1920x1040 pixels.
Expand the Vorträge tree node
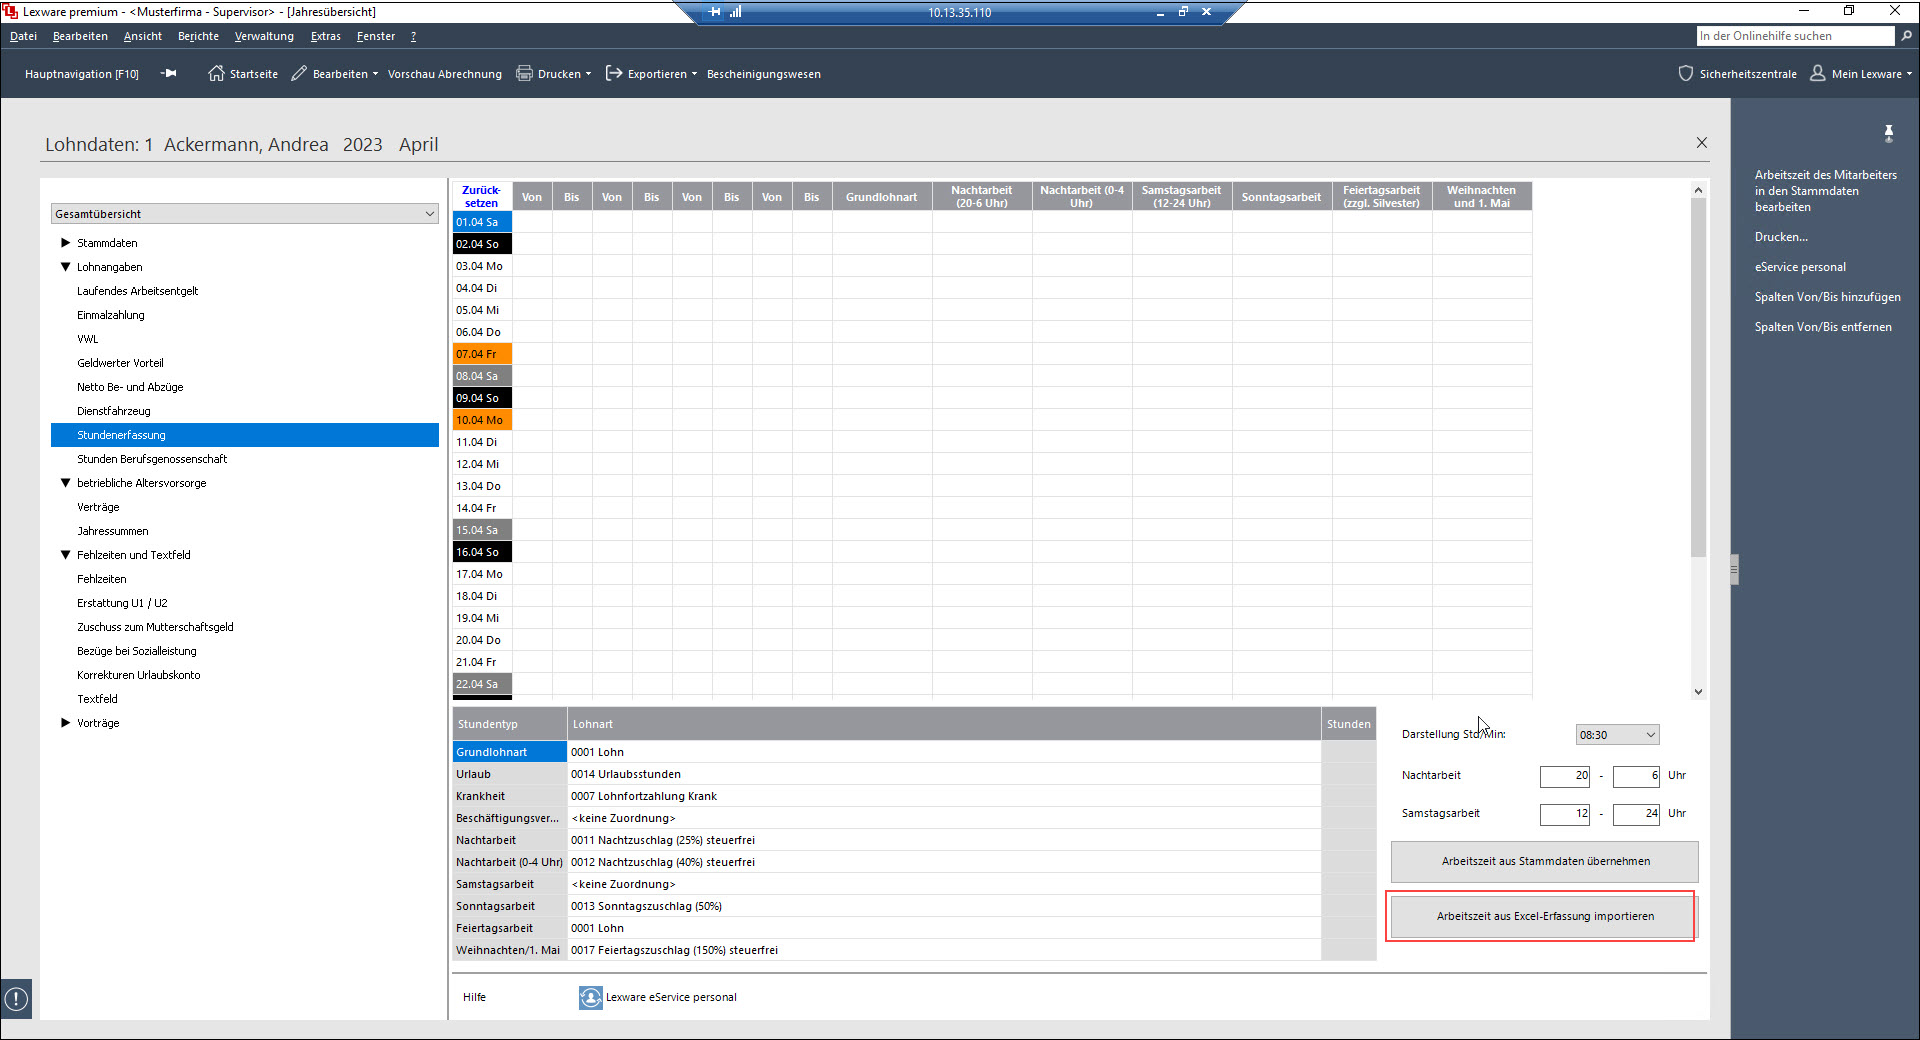tap(66, 722)
